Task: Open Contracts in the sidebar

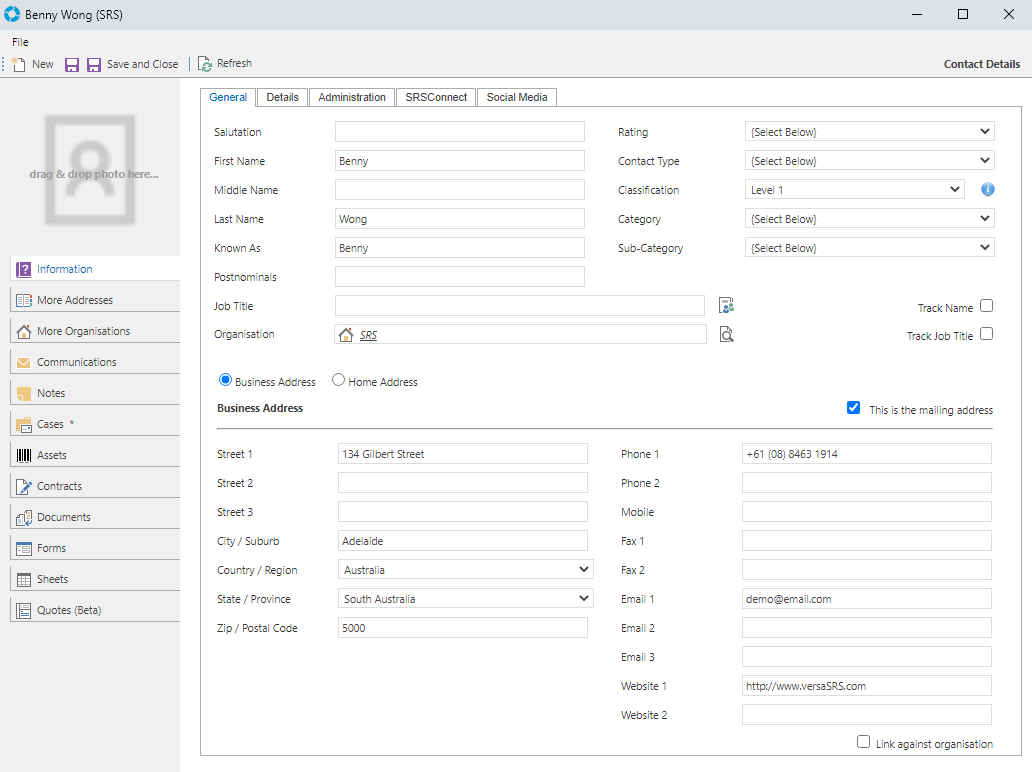Action: [x=95, y=486]
